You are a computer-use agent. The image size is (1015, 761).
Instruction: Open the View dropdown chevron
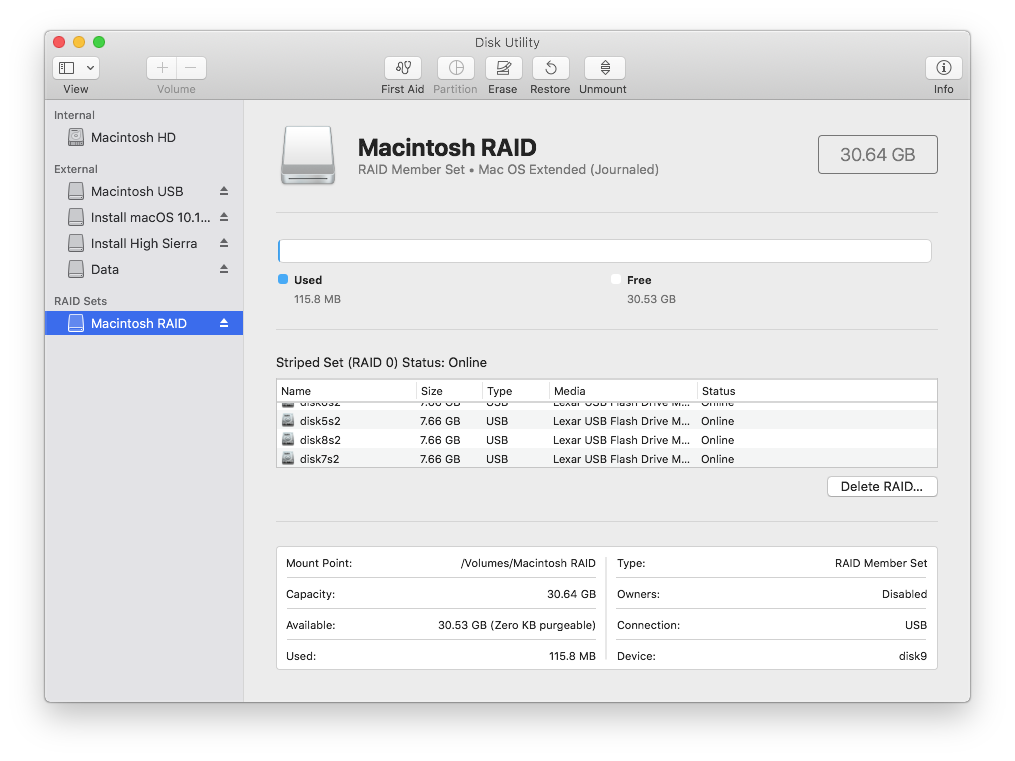[91, 68]
